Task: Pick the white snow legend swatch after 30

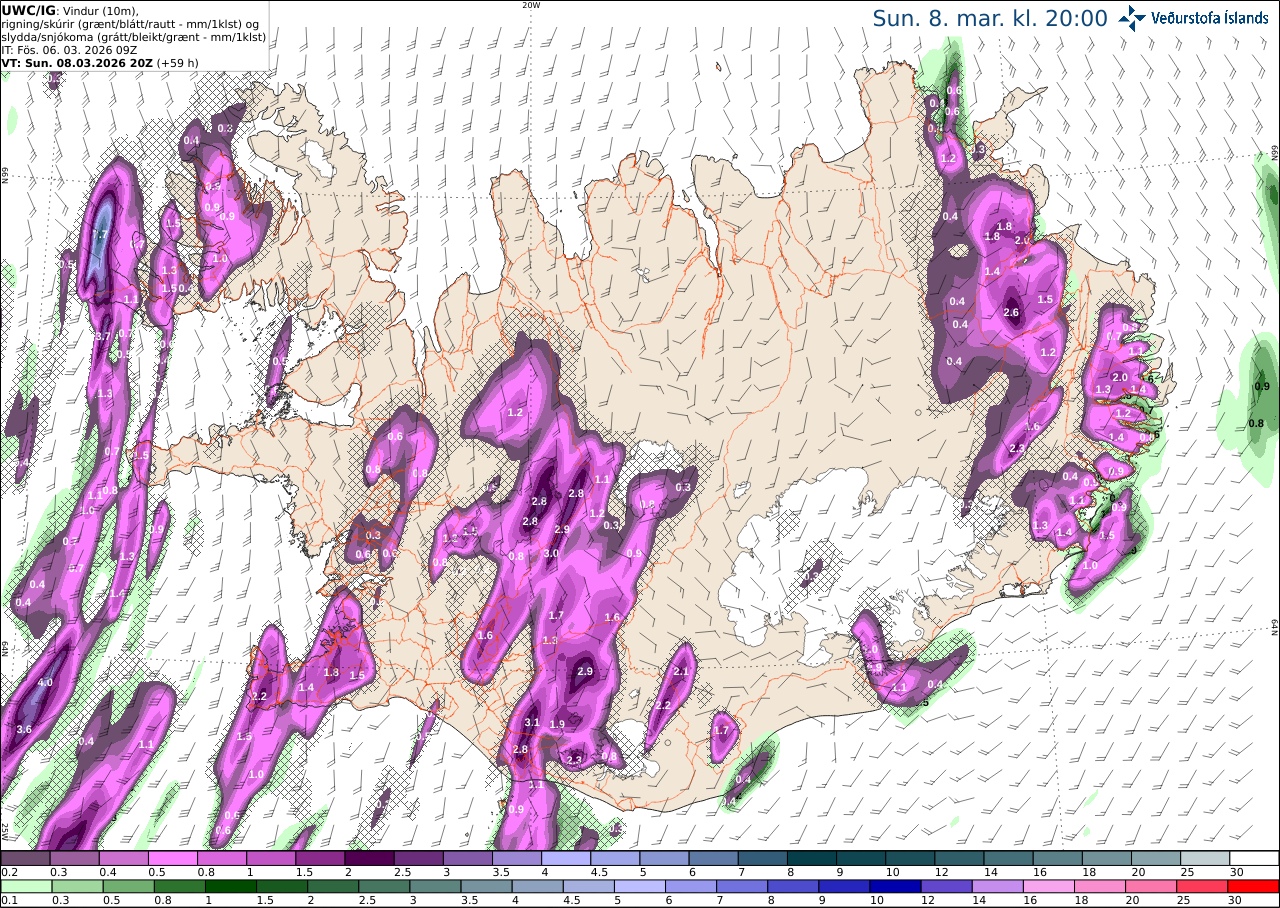Action: (x=1255, y=858)
